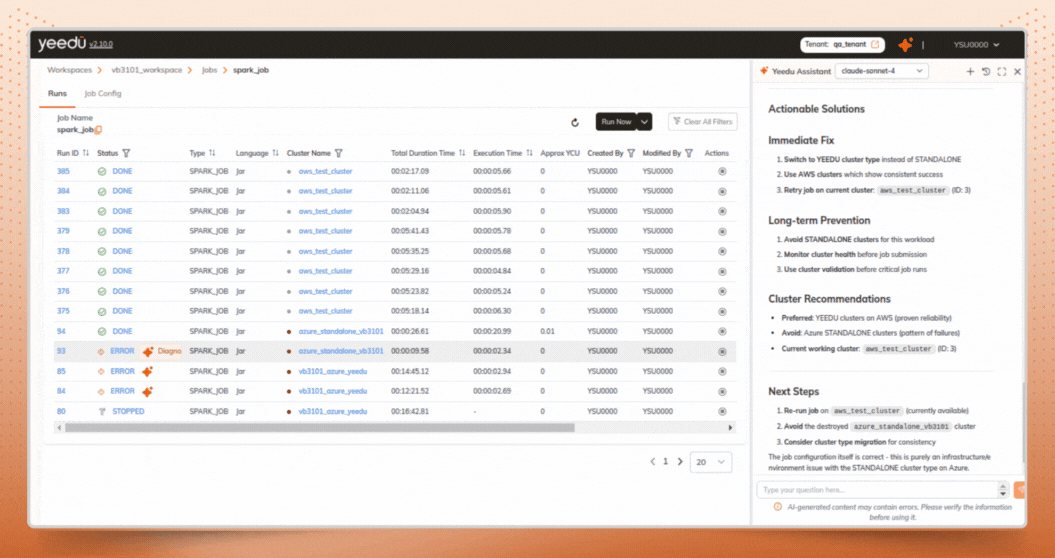Click the action icon for run 385

click(x=723, y=172)
